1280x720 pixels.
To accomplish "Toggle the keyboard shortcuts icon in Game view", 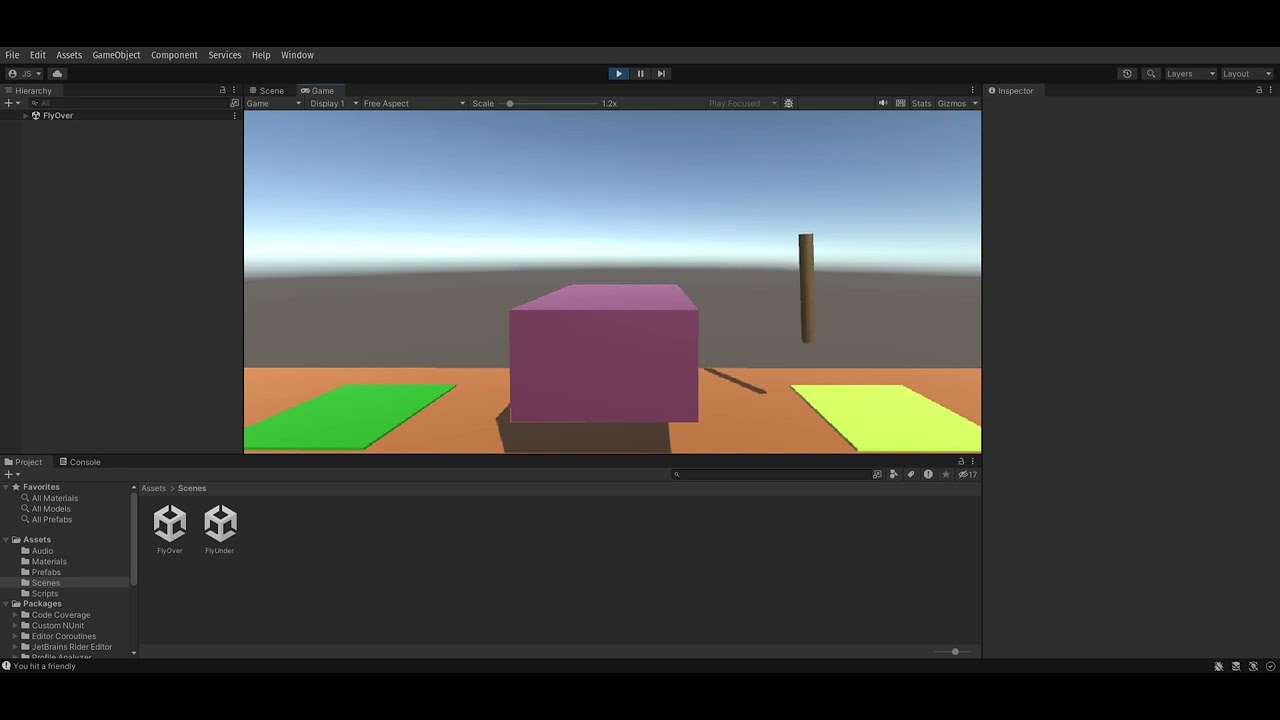I will [900, 103].
